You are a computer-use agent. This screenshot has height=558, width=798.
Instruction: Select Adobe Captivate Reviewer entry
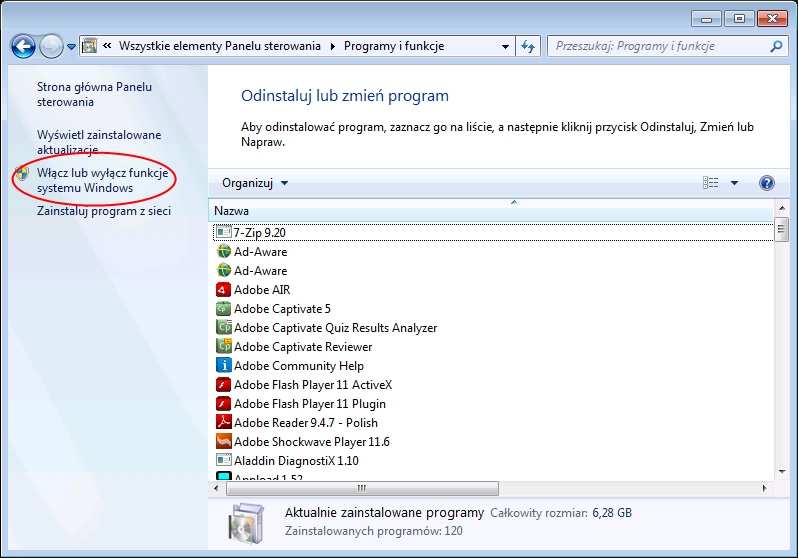[303, 347]
